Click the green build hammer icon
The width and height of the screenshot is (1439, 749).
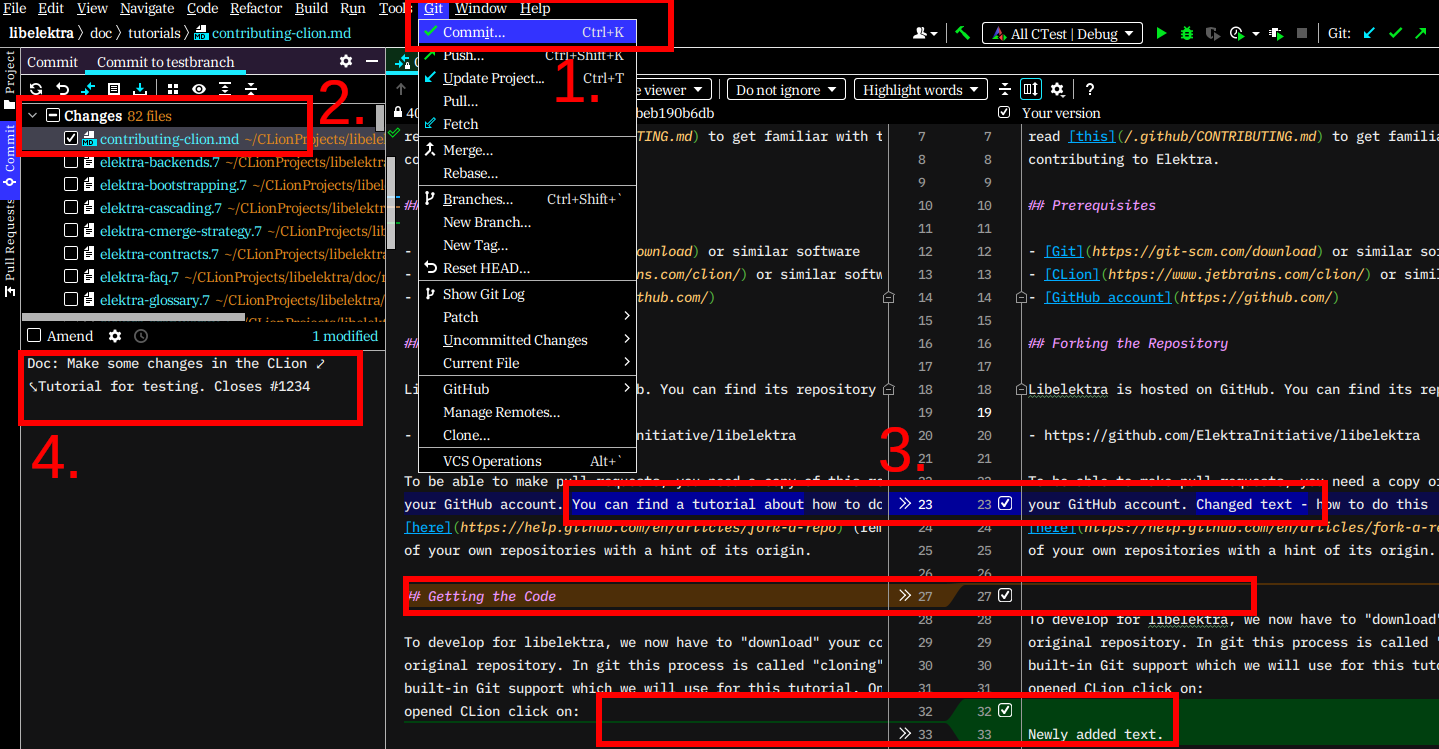[x=963, y=33]
